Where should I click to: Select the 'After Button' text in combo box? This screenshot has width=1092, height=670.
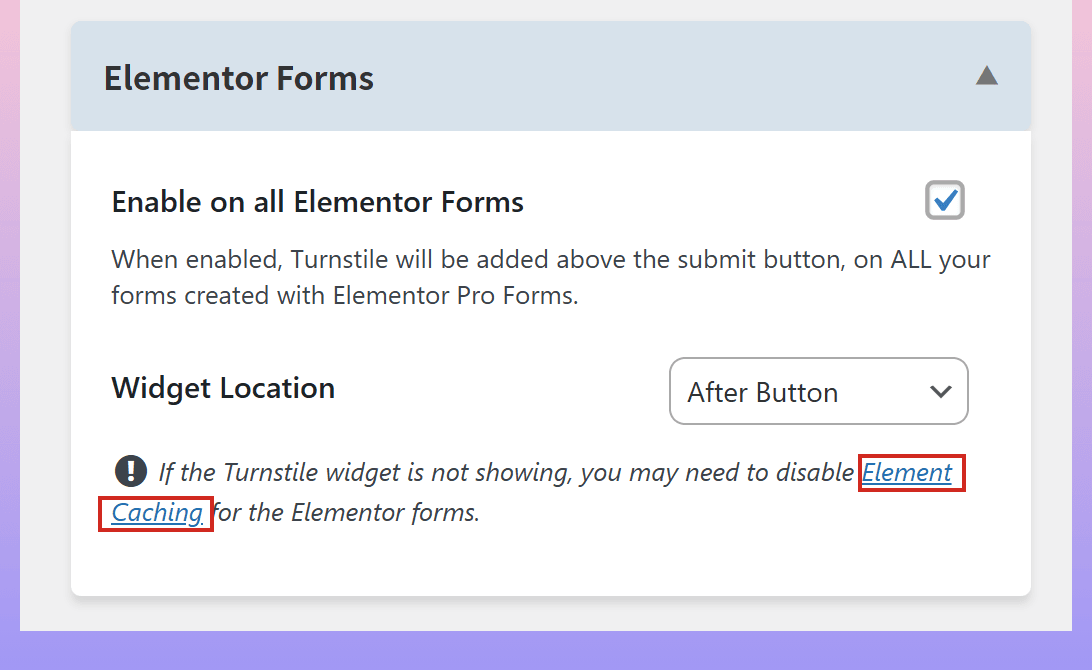pyautogui.click(x=762, y=392)
